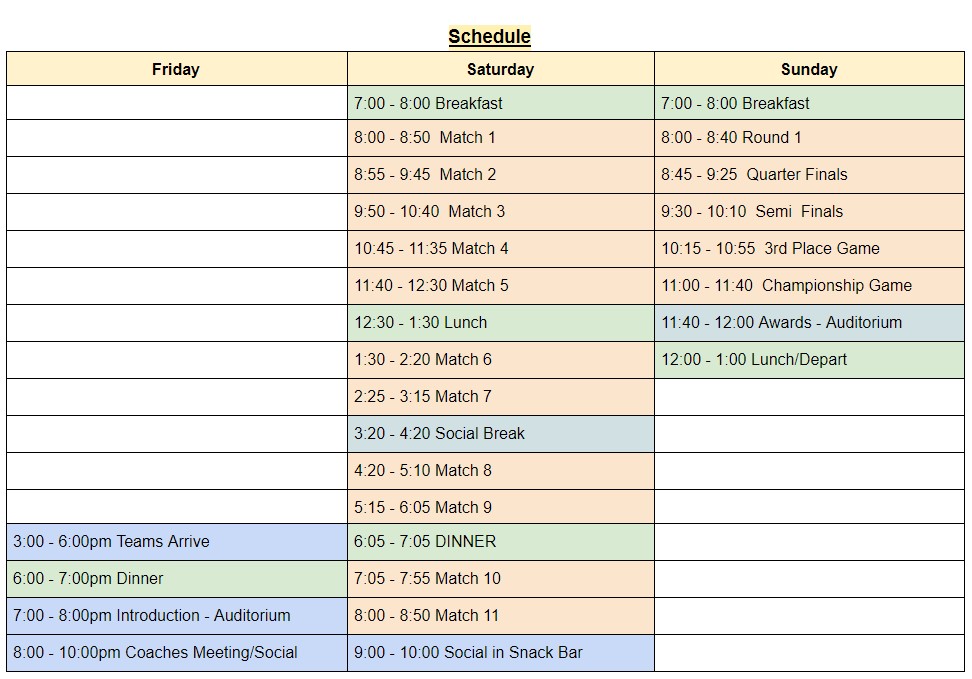Select the Quarter Finals cell
This screenshot has height=679, width=972.
[x=810, y=175]
